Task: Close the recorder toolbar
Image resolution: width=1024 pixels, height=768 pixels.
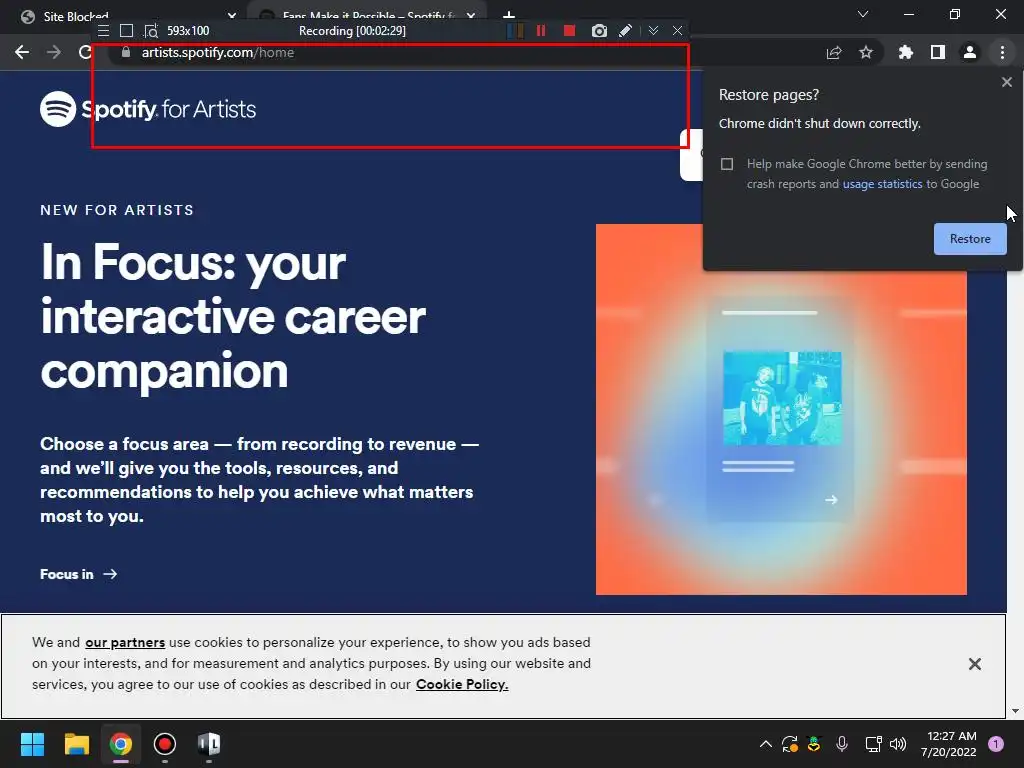Action: 677,31
